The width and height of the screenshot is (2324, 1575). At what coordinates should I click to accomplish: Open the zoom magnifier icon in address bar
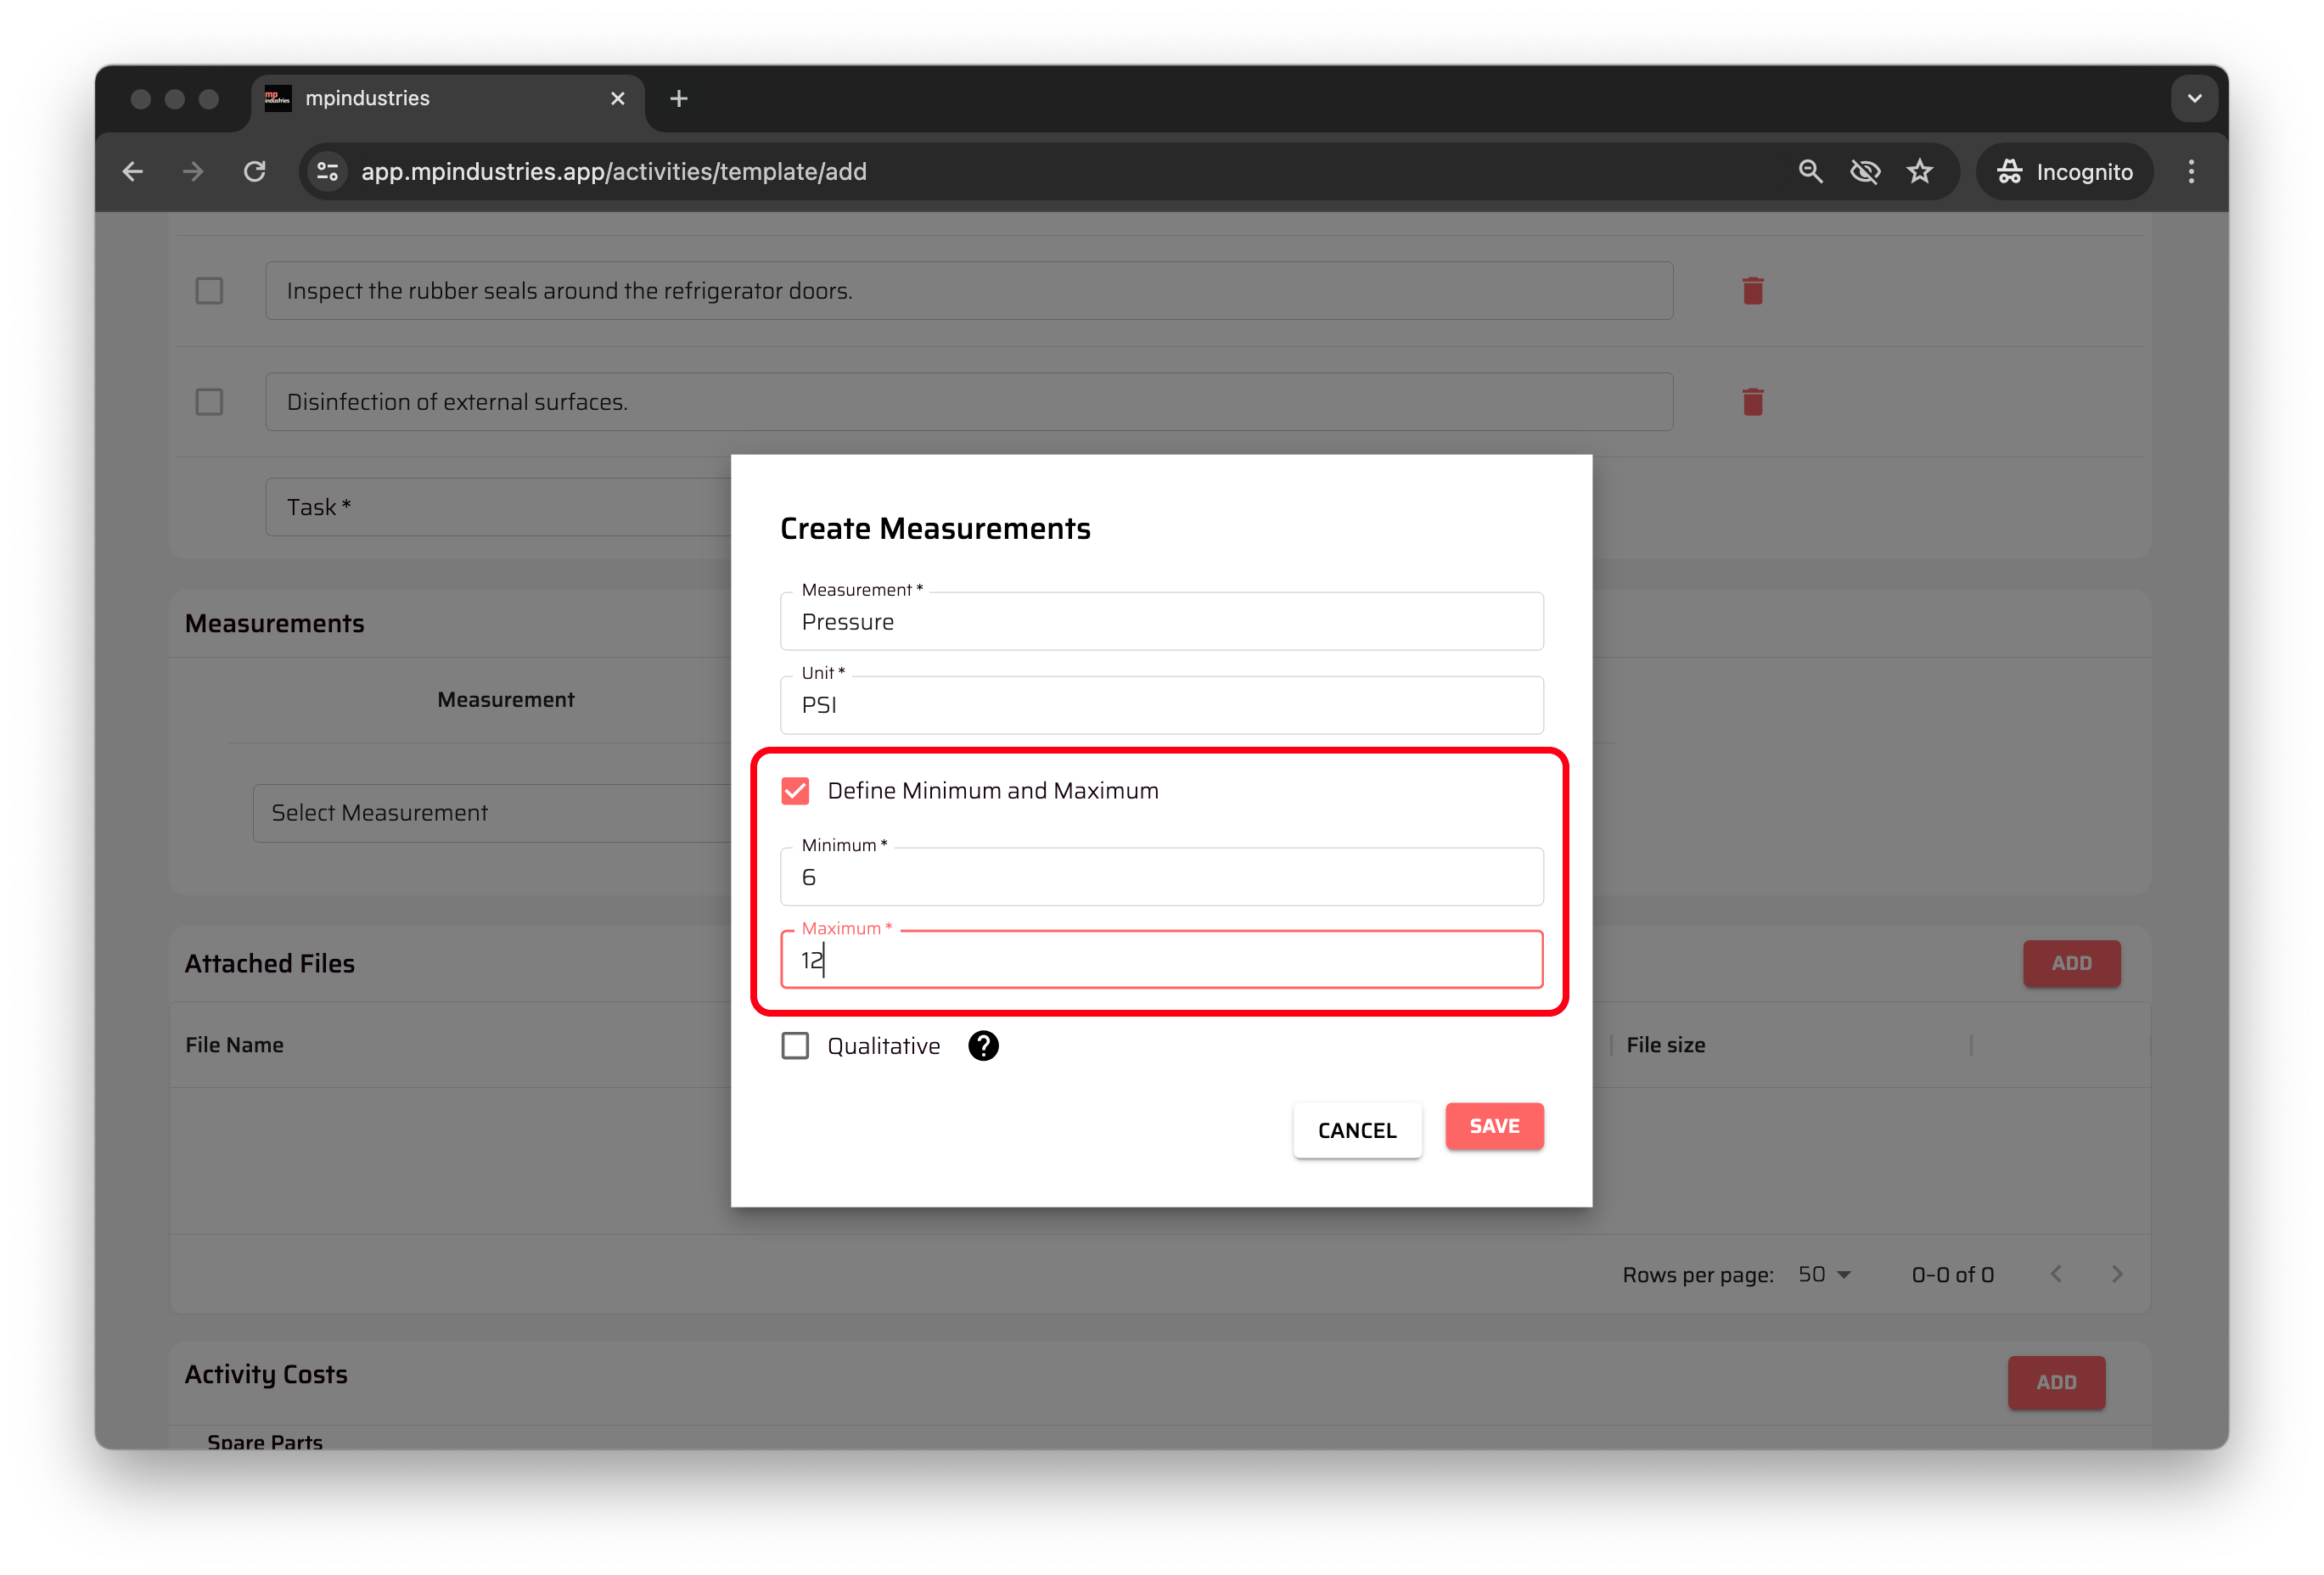click(1810, 172)
